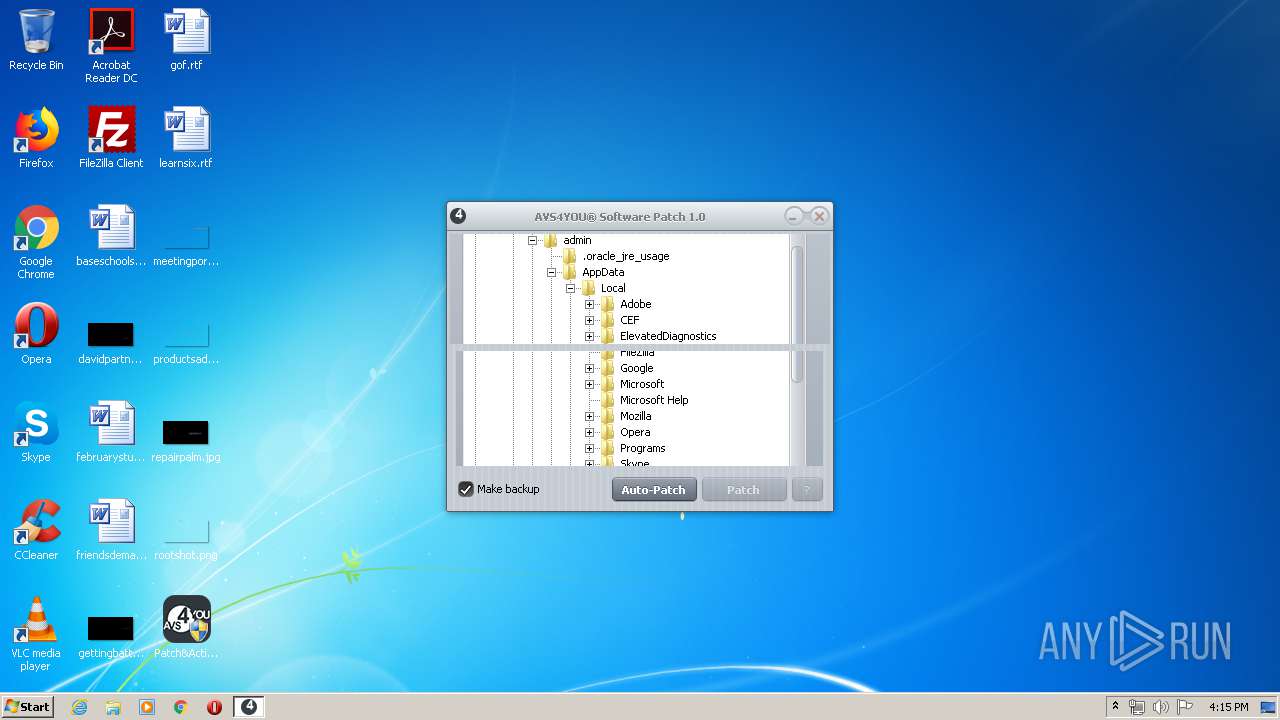Open the meetingpor... desktop file

click(186, 246)
